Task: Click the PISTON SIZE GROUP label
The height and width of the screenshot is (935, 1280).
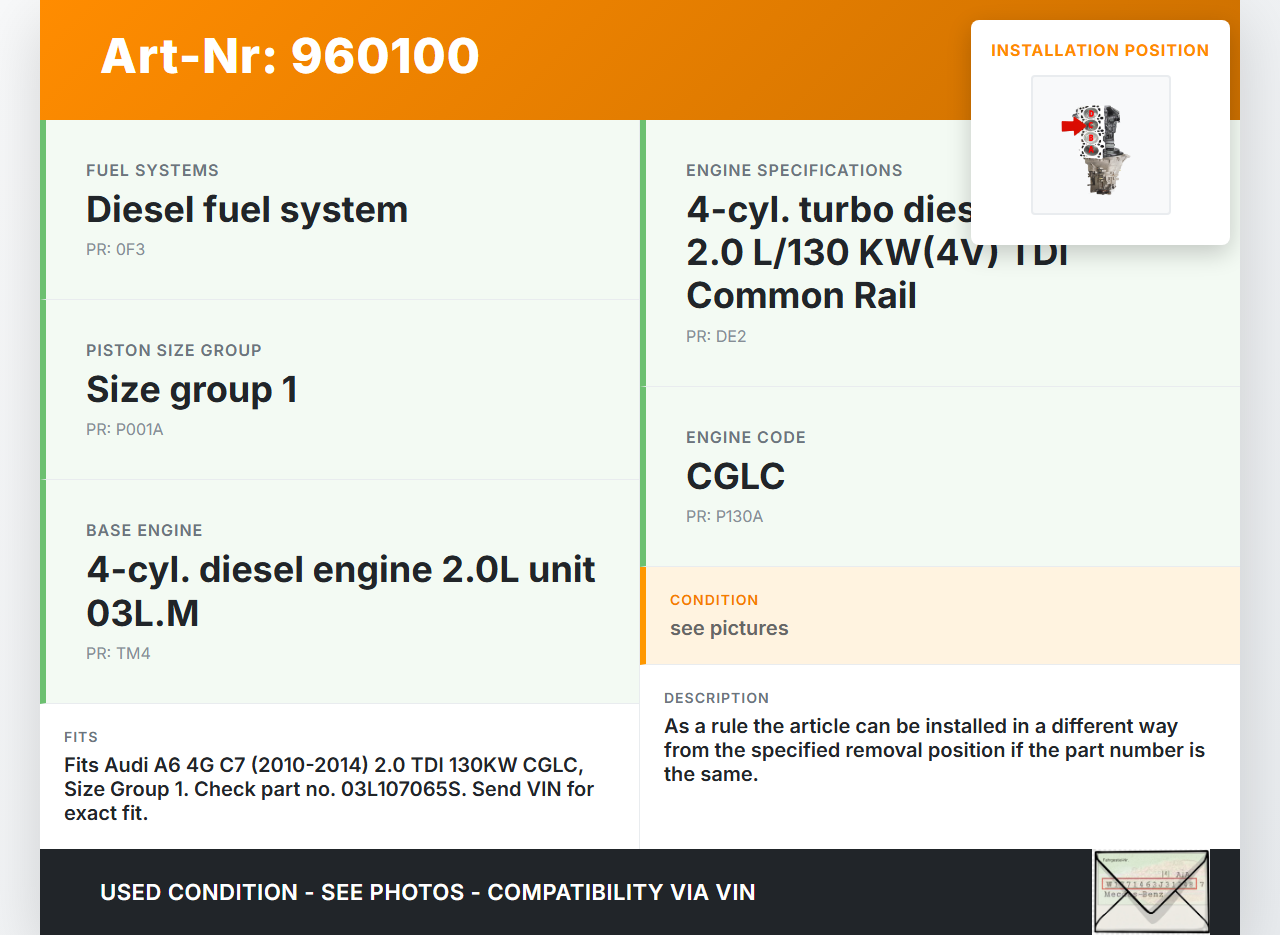Action: point(174,350)
